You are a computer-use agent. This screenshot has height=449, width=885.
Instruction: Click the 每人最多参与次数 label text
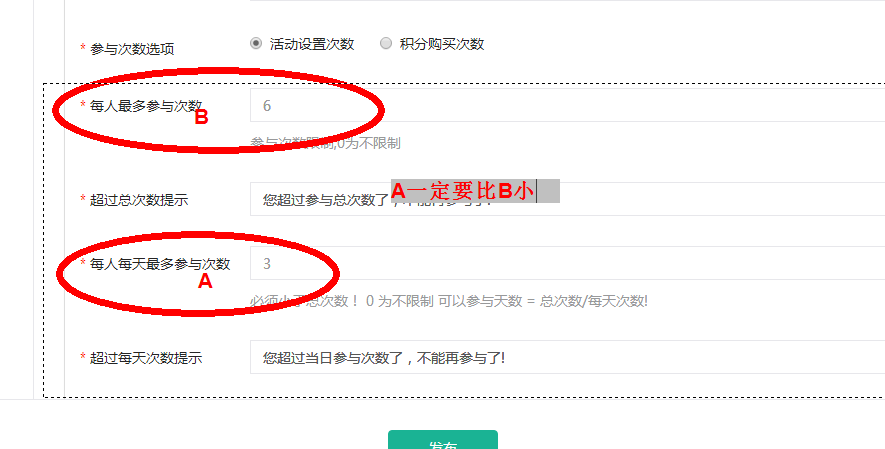[x=146, y=105]
